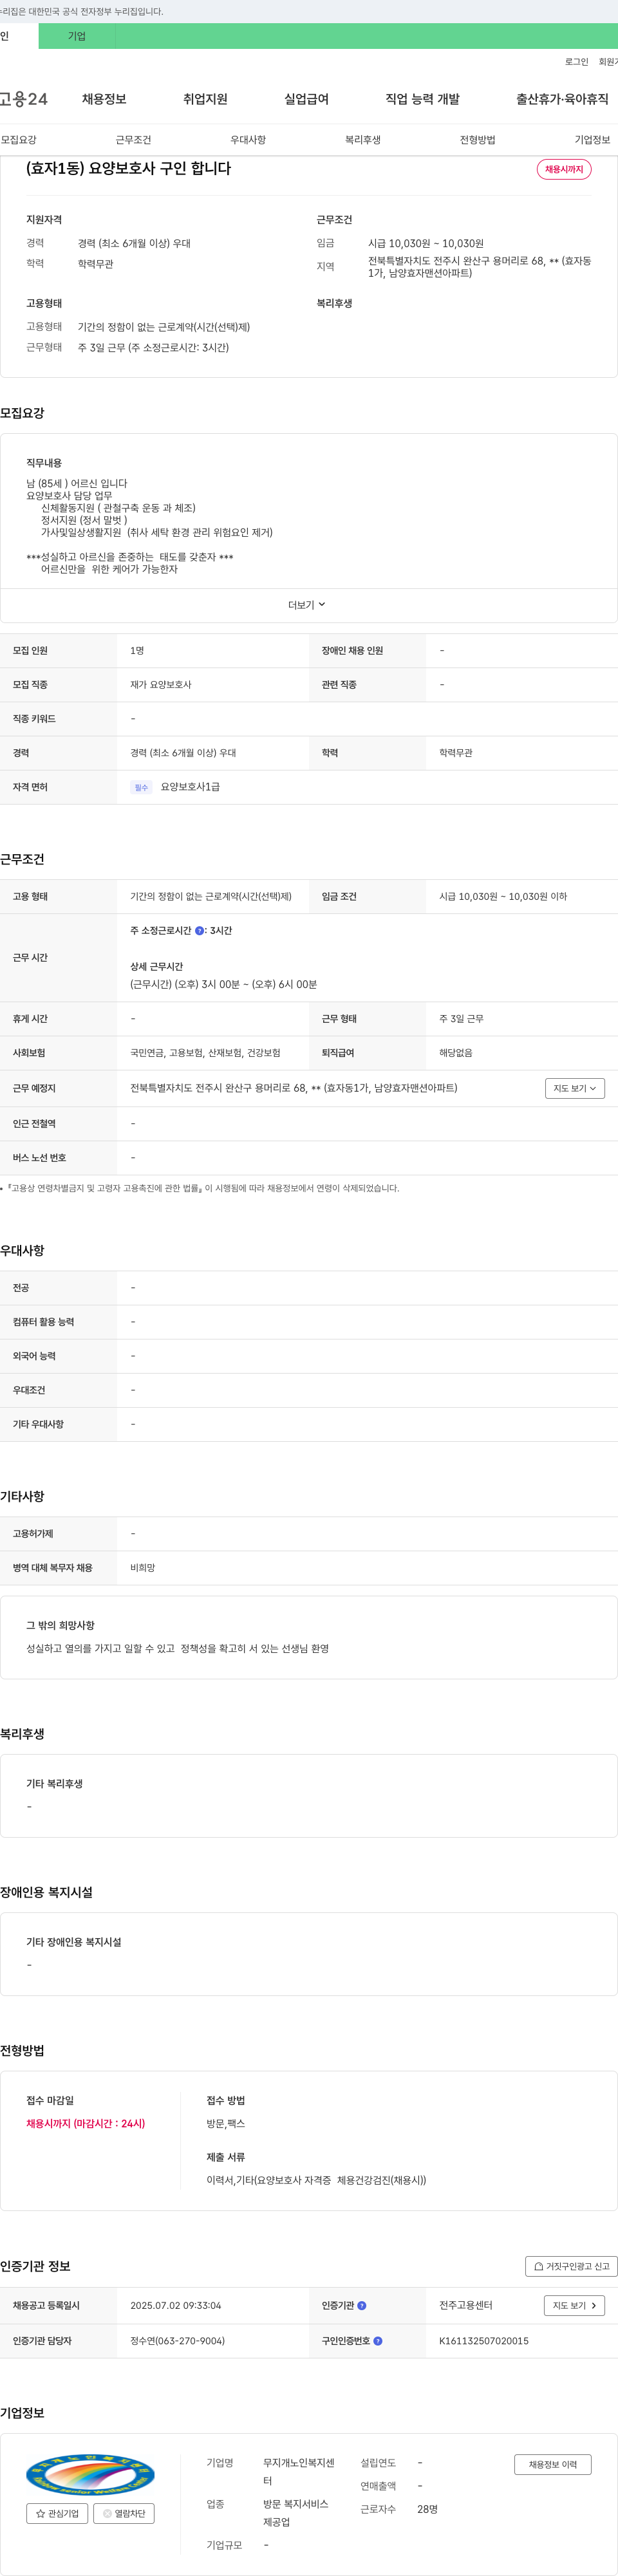Click the 고용24 logo

pyautogui.click(x=23, y=99)
